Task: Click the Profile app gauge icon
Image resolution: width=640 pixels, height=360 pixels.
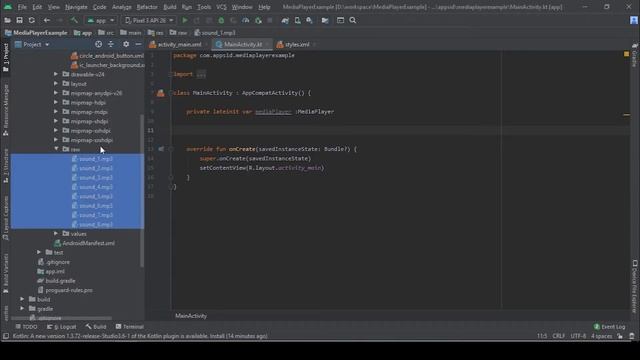Action: (x=245, y=20)
